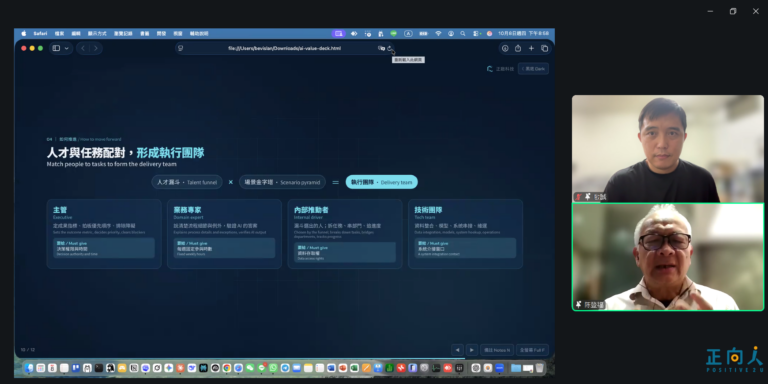Select the 技術團隊 Tech team card
The width and height of the screenshot is (768, 384).
point(465,234)
